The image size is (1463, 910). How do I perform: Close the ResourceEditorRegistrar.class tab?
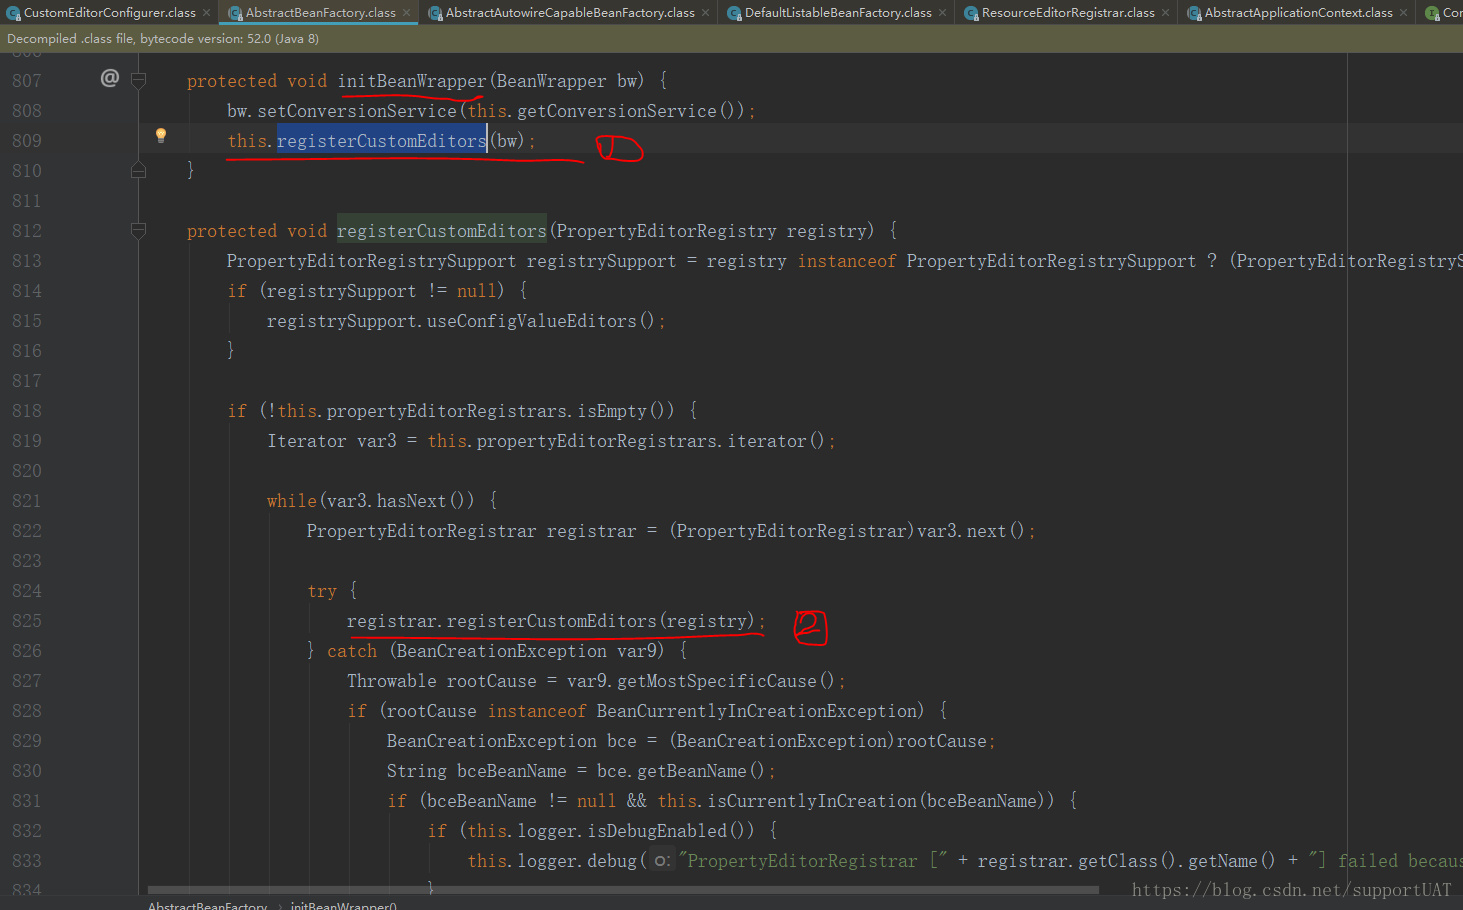pos(1165,13)
